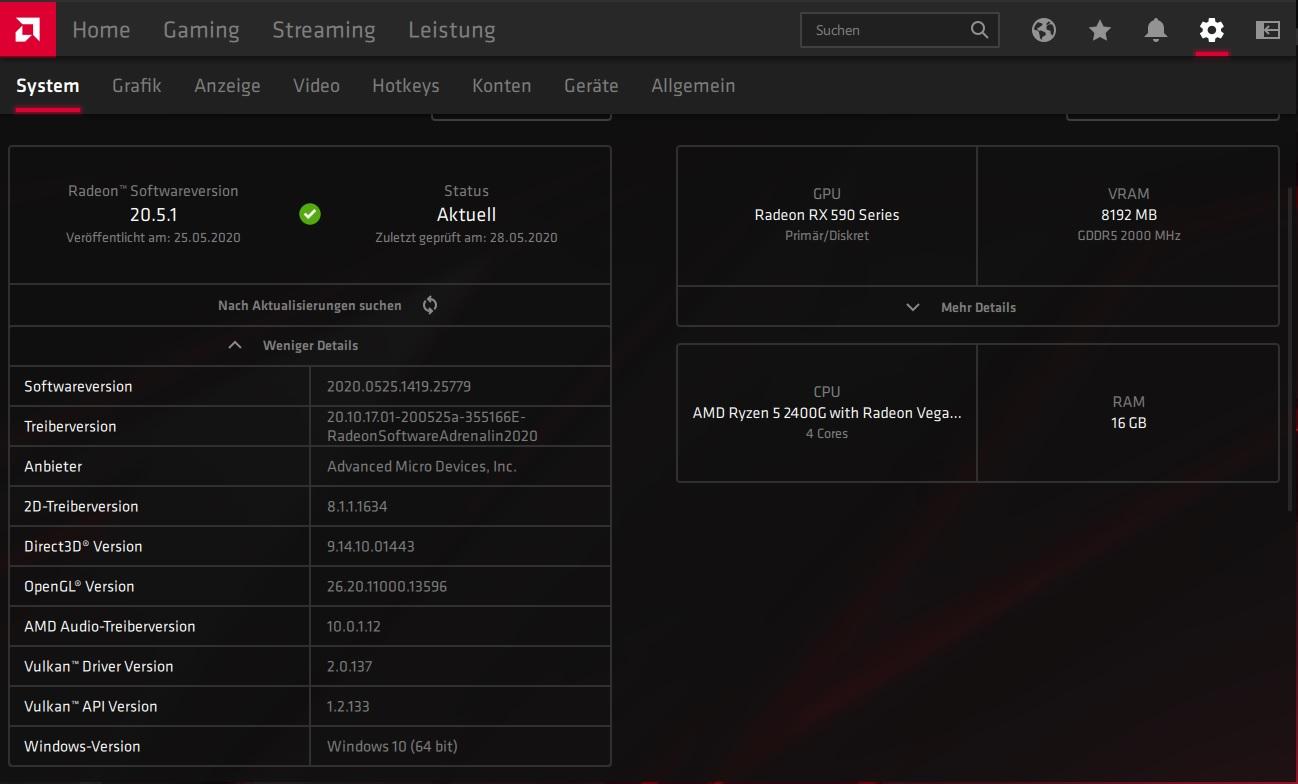Expand Mehr Details for GPU
This screenshot has height=784, width=1298.
coord(978,307)
